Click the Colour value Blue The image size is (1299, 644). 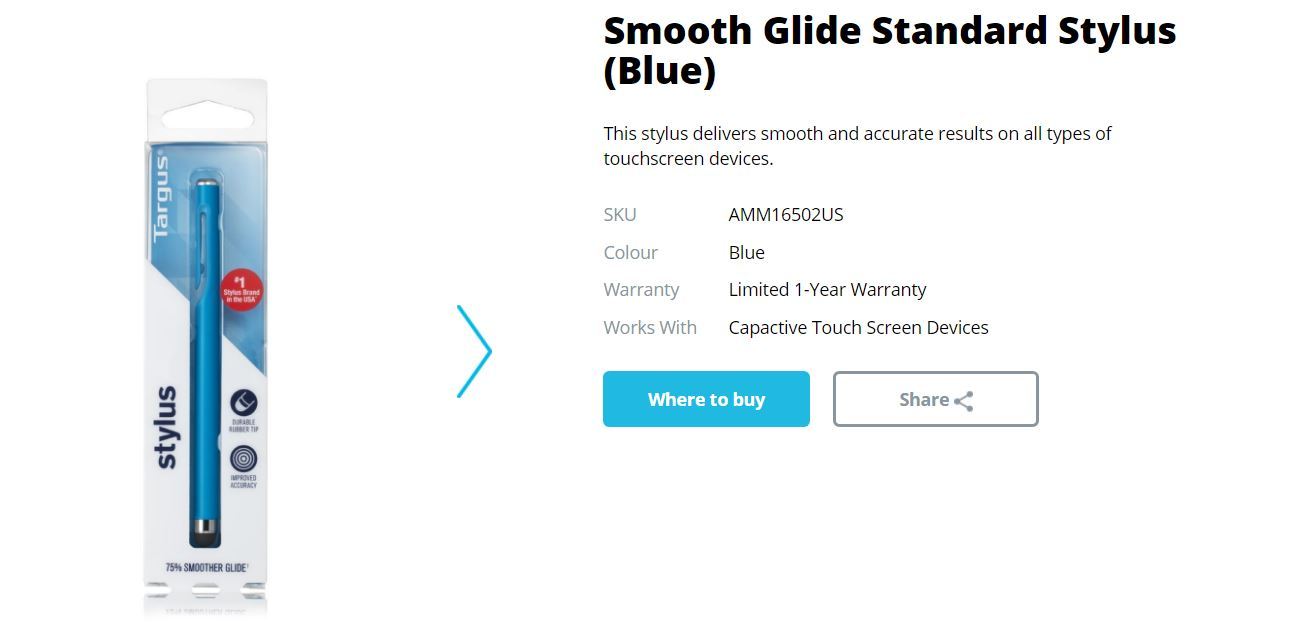coord(746,253)
